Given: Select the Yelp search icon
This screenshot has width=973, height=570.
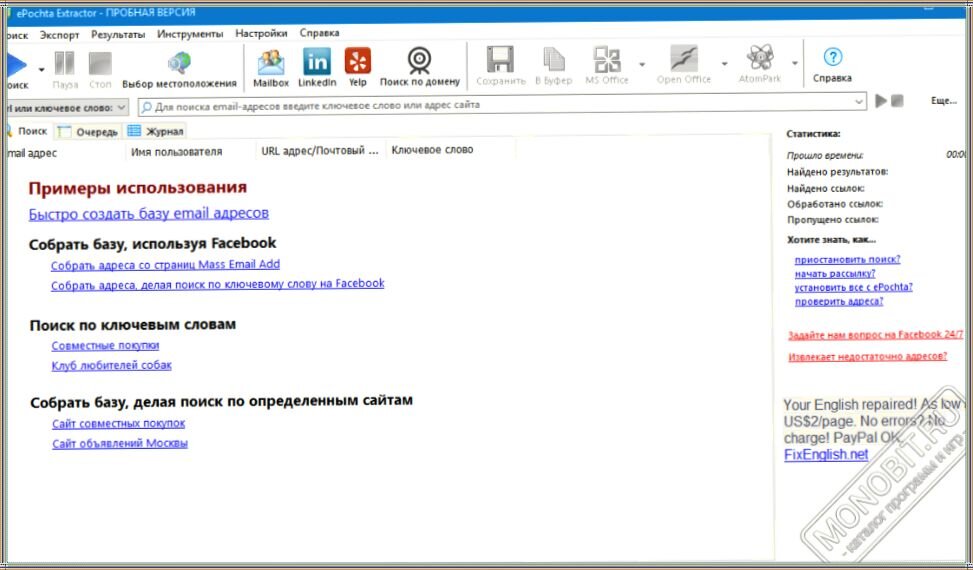Looking at the screenshot, I should point(357,61).
